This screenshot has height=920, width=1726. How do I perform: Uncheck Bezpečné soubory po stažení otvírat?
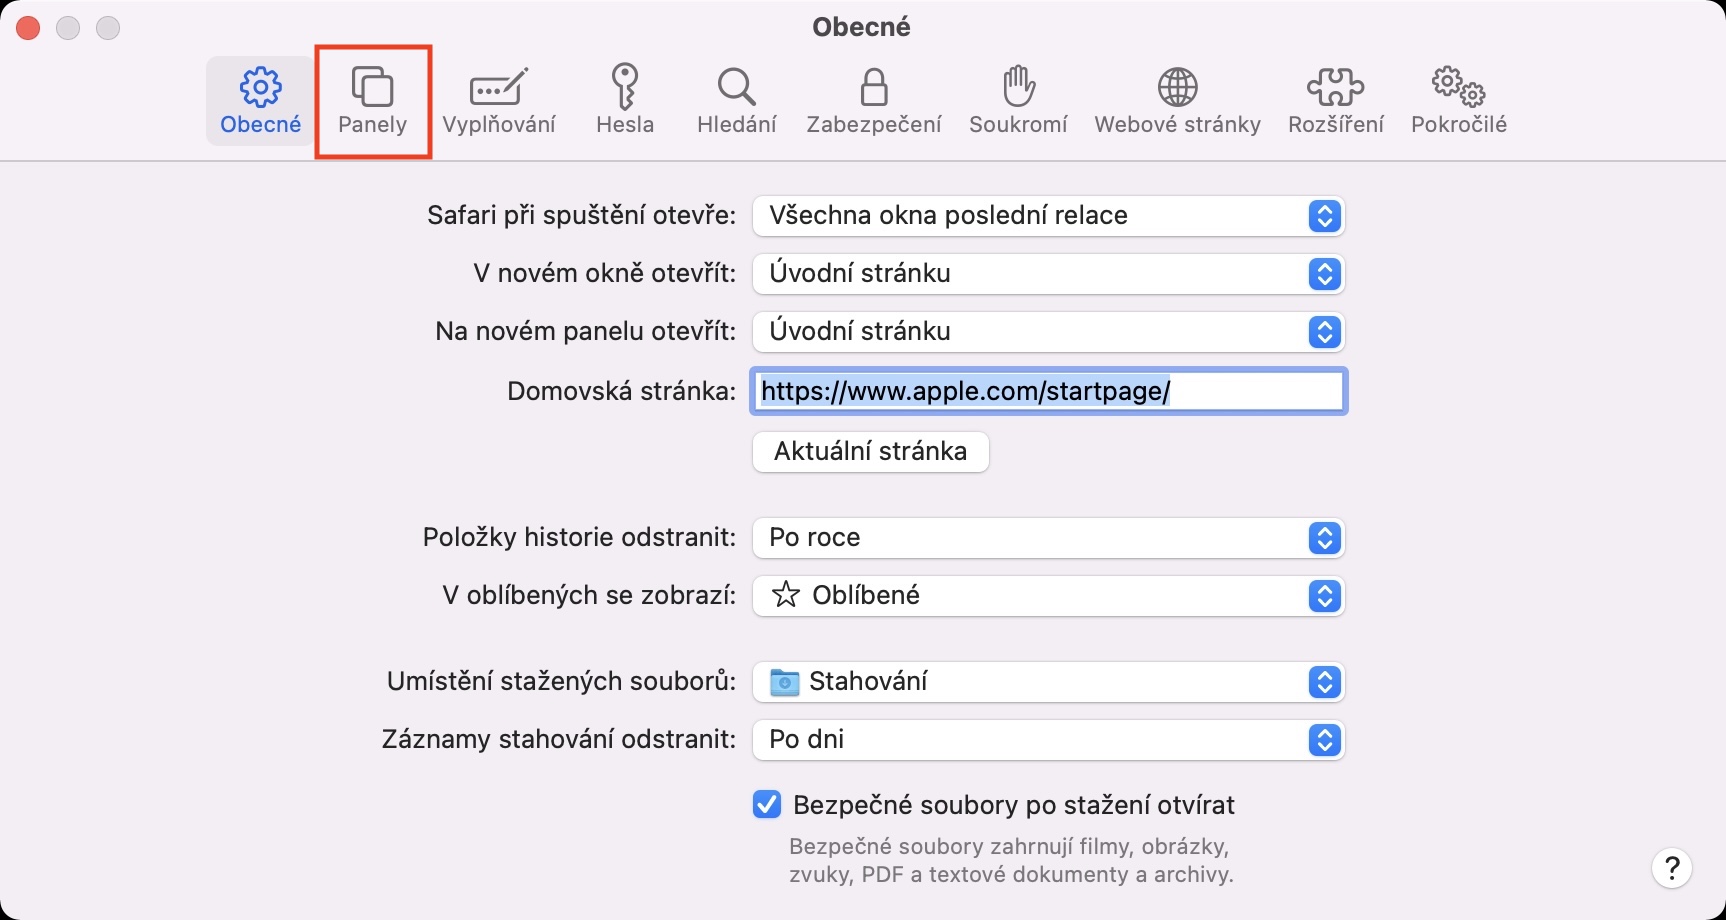pyautogui.click(x=767, y=804)
